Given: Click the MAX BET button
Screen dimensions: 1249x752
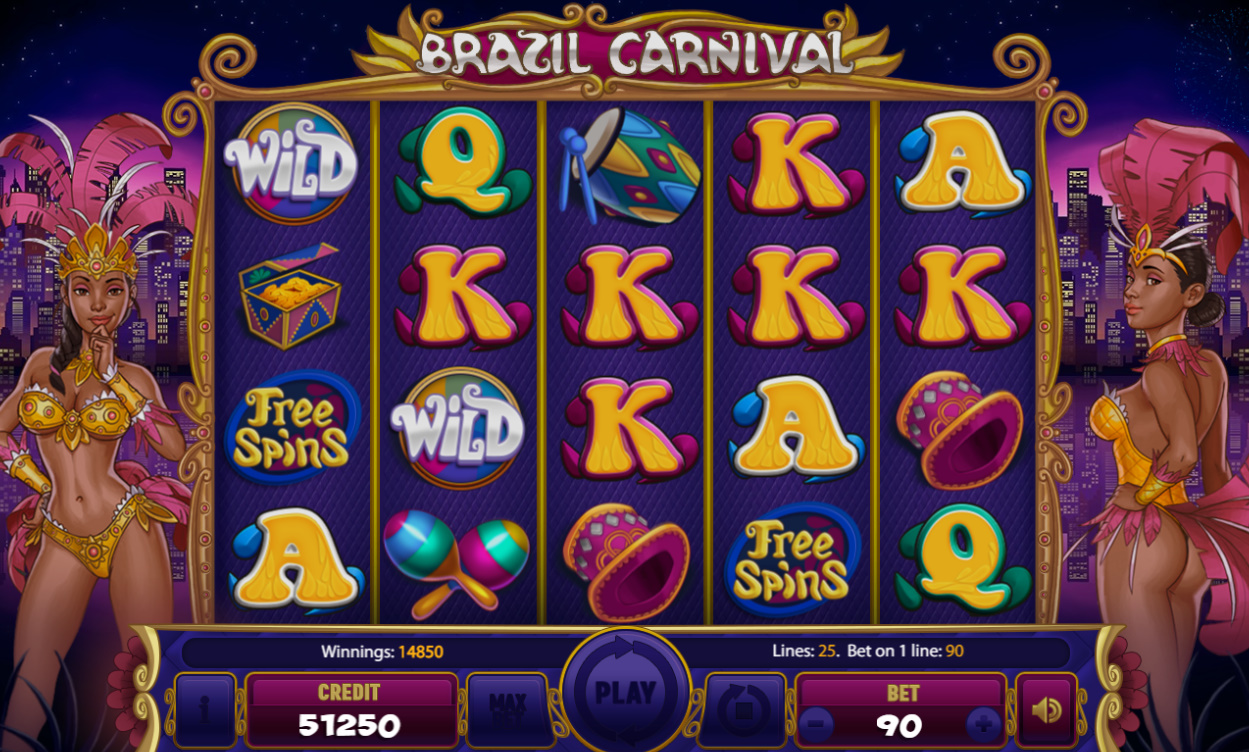Looking at the screenshot, I should click(x=507, y=710).
